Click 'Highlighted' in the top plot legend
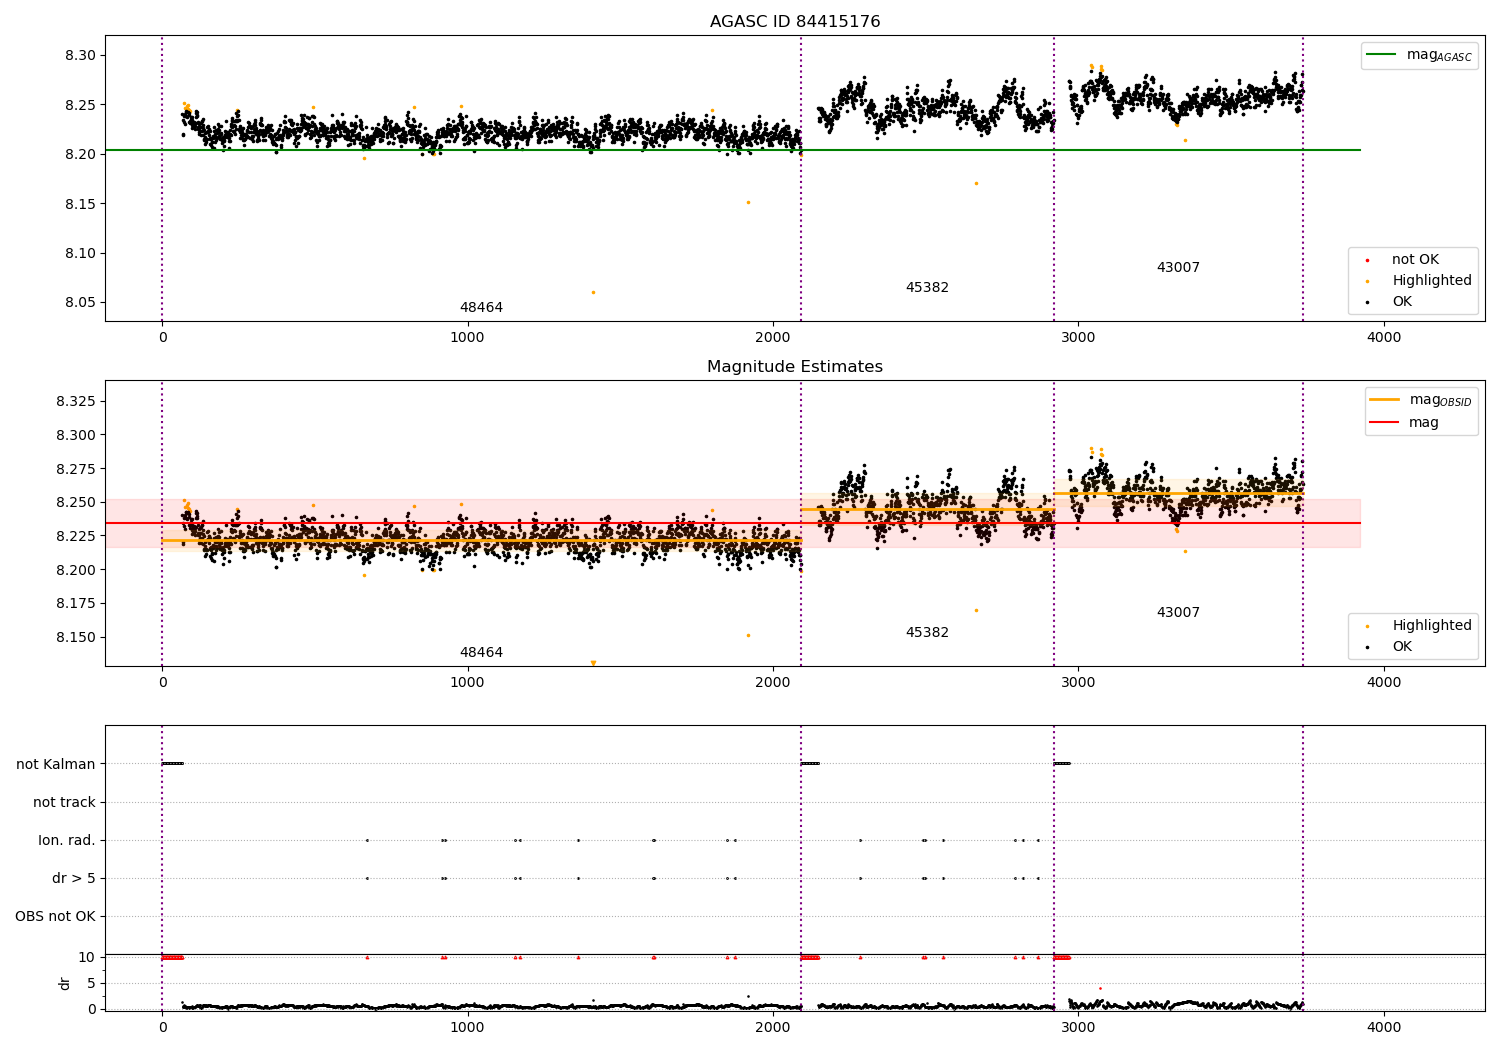Screen dimensions: 1500x1050 point(1432,280)
